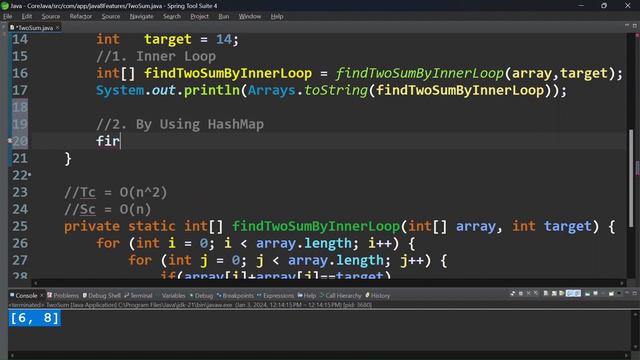This screenshot has height=360, width=640.
Task: Close the Console view tab
Action: tap(41, 295)
